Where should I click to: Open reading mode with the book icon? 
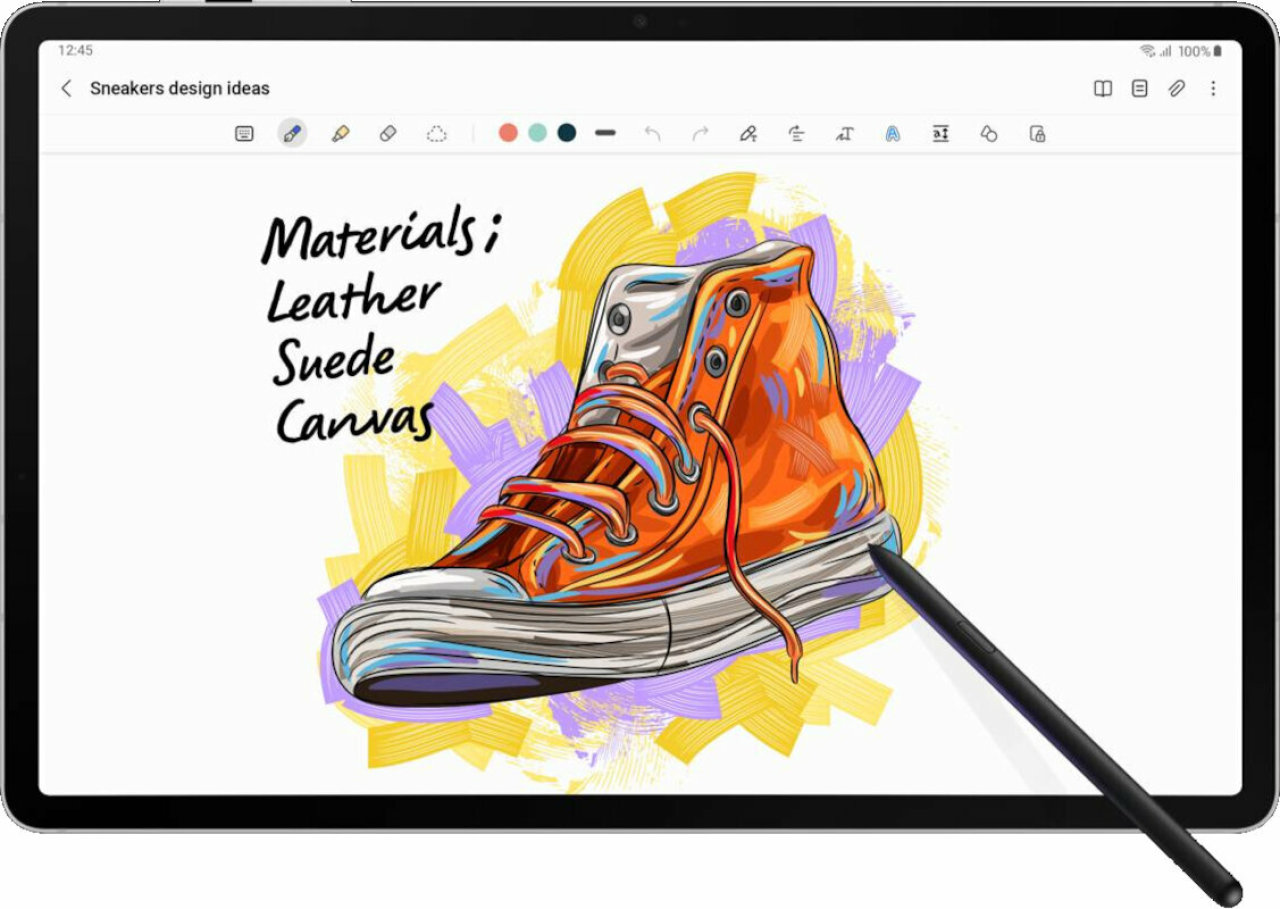click(1102, 88)
